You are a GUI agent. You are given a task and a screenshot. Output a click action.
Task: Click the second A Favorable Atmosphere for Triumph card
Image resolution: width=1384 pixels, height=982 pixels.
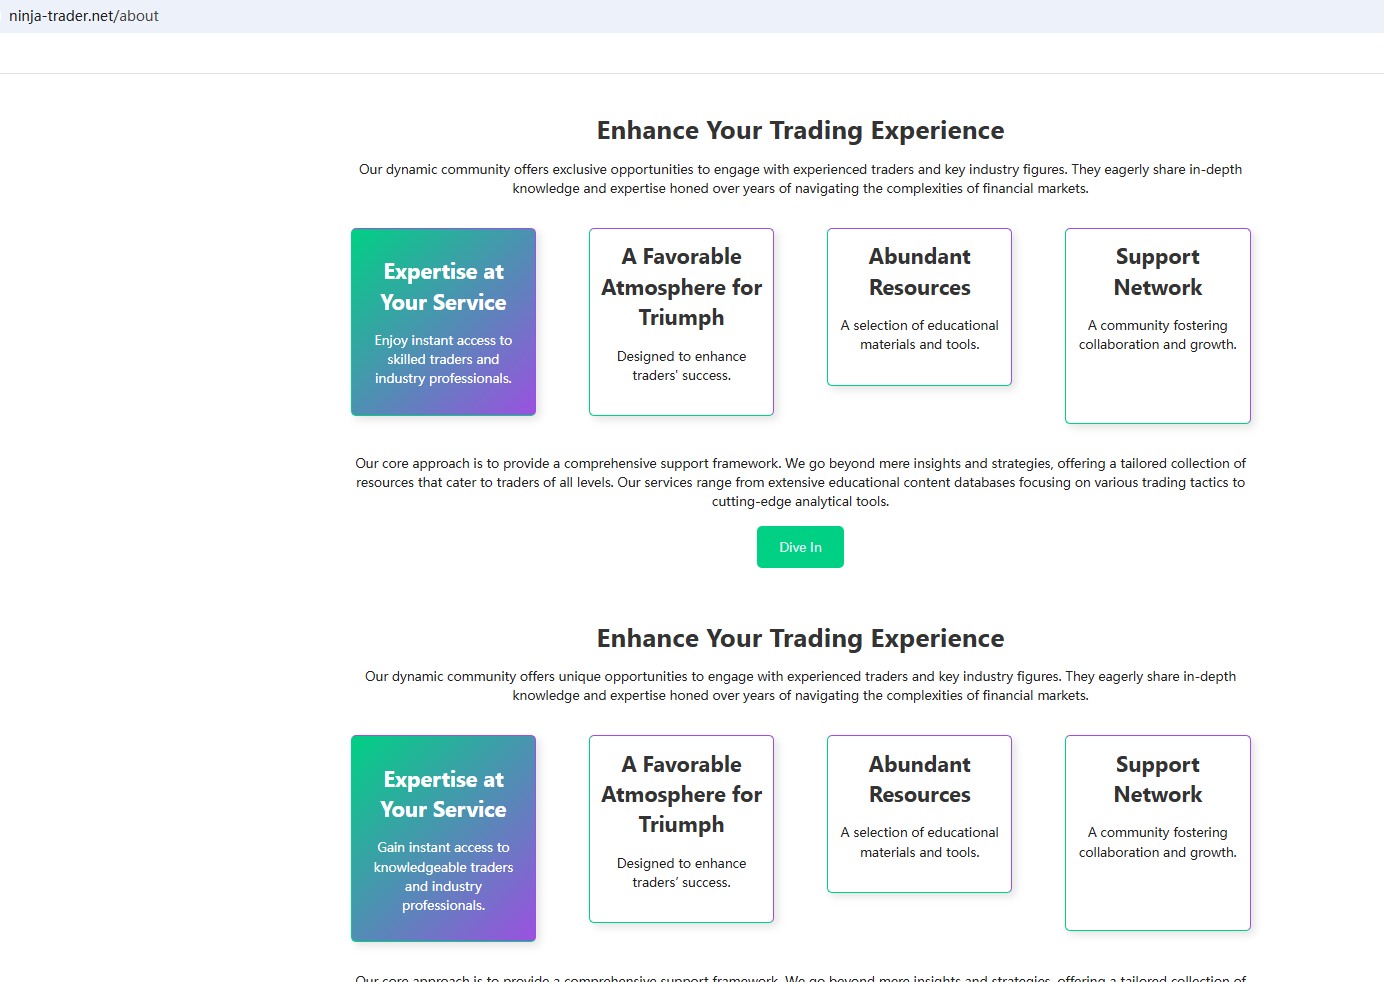click(681, 829)
